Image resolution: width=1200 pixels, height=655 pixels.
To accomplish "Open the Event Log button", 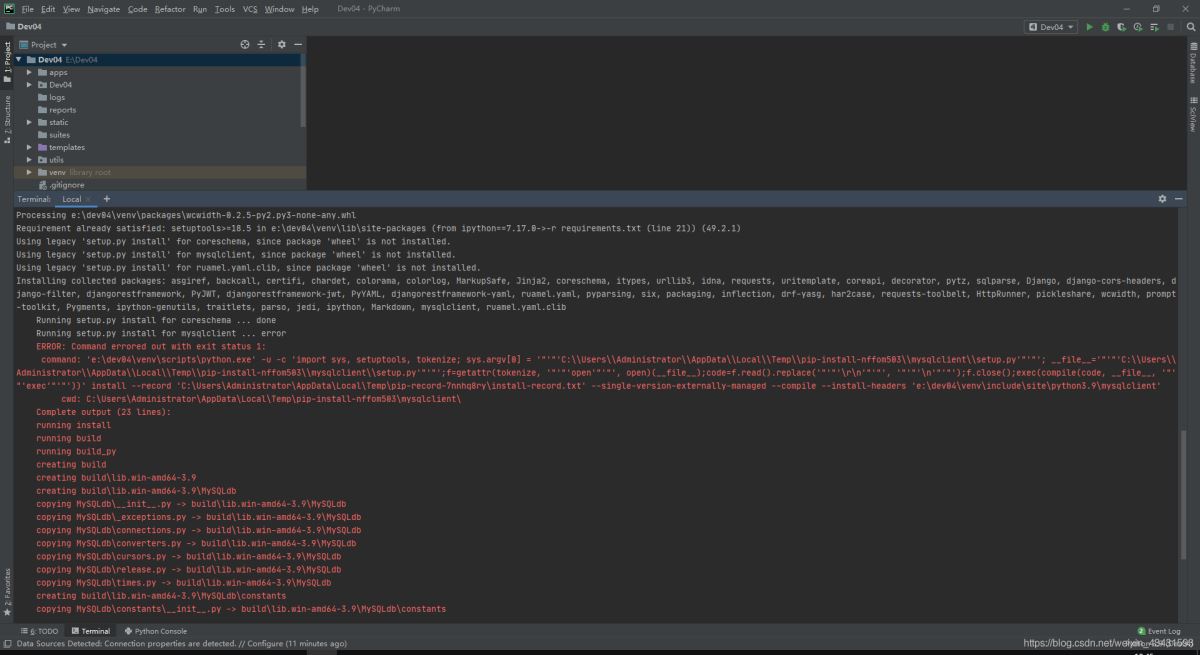I will pos(1159,631).
